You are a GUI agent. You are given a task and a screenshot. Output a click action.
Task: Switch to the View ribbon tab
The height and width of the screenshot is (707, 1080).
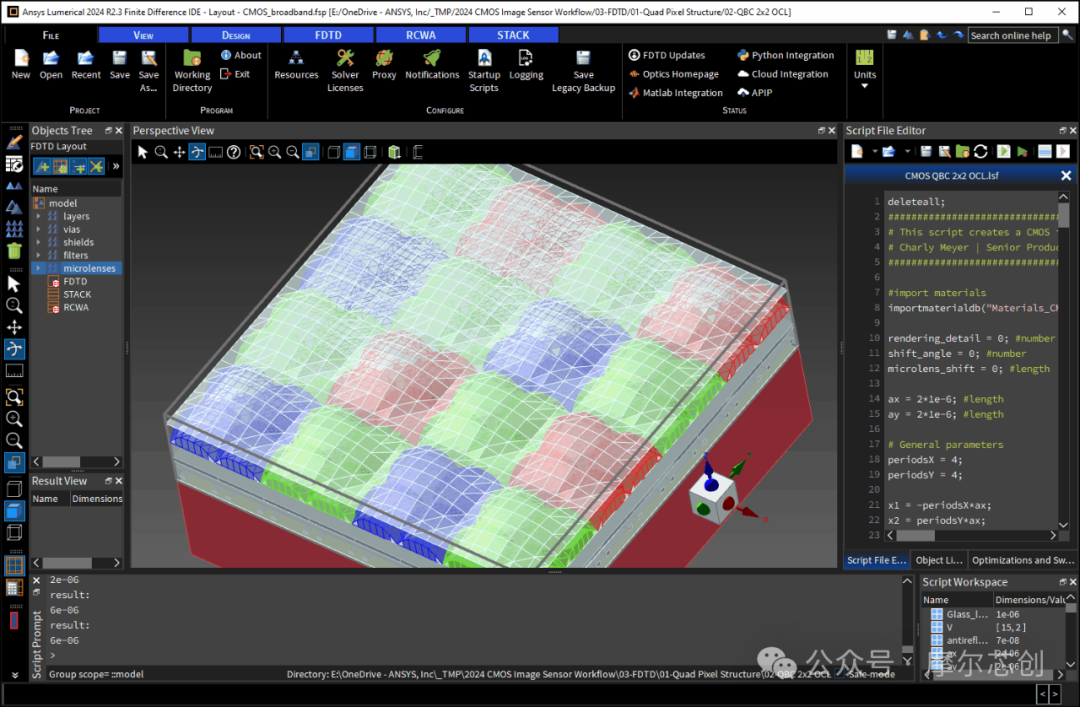click(143, 35)
